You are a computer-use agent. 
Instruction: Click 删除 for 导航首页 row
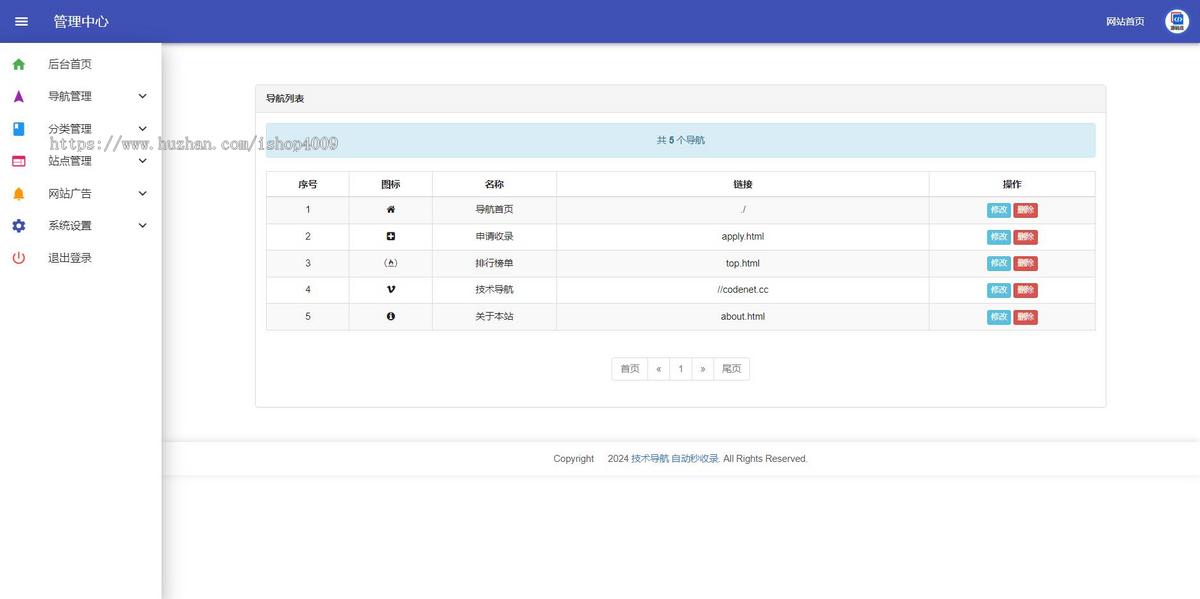(x=1025, y=210)
